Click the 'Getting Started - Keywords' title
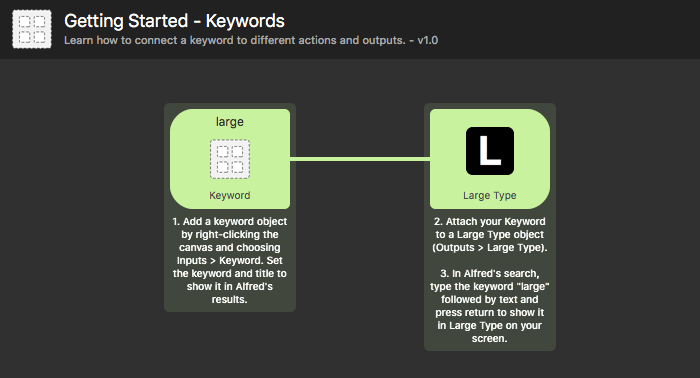The image size is (700, 378). click(x=174, y=21)
